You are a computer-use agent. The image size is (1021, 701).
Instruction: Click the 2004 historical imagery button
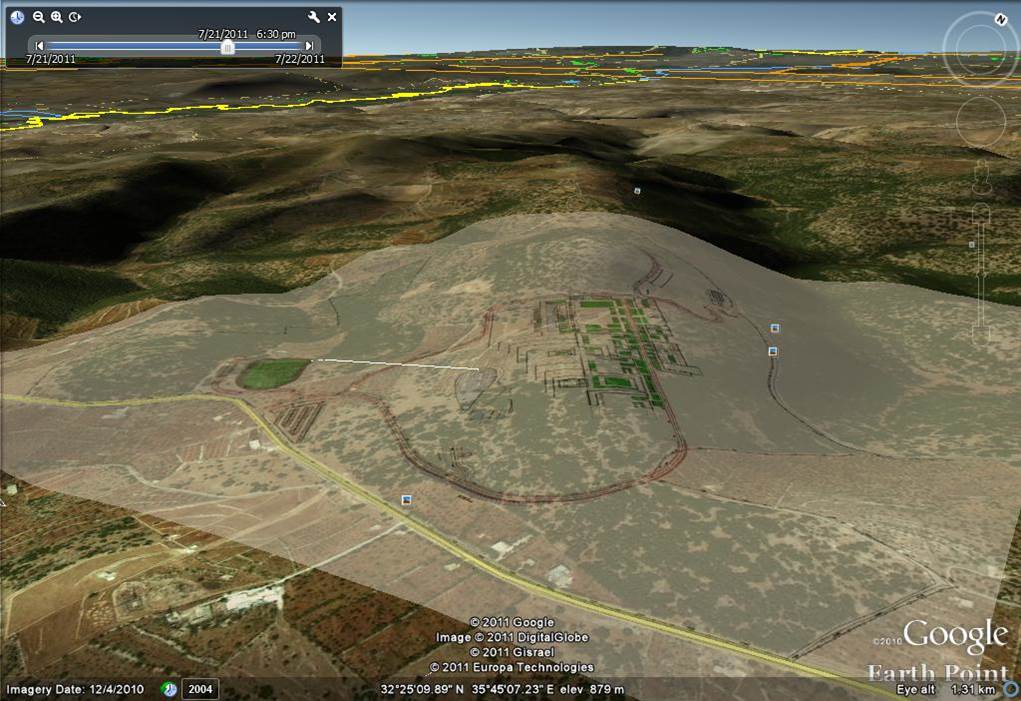click(x=200, y=689)
